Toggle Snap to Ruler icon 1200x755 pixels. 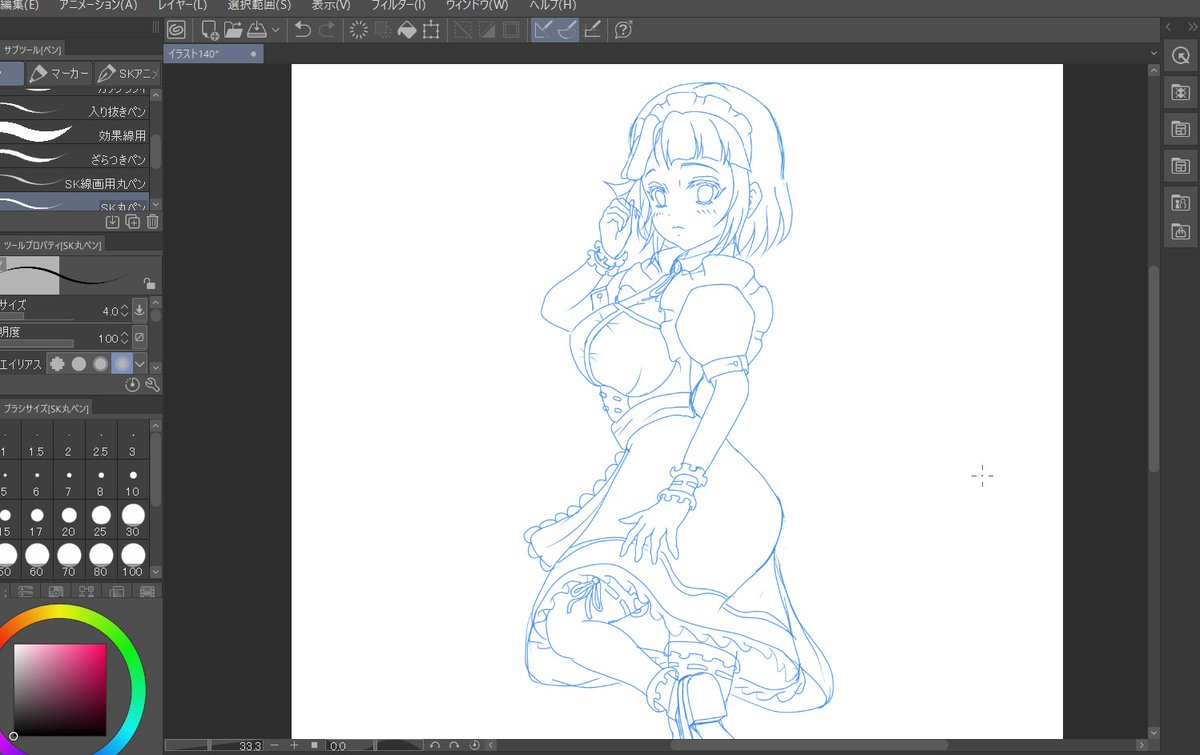pyautogui.click(x=543, y=30)
